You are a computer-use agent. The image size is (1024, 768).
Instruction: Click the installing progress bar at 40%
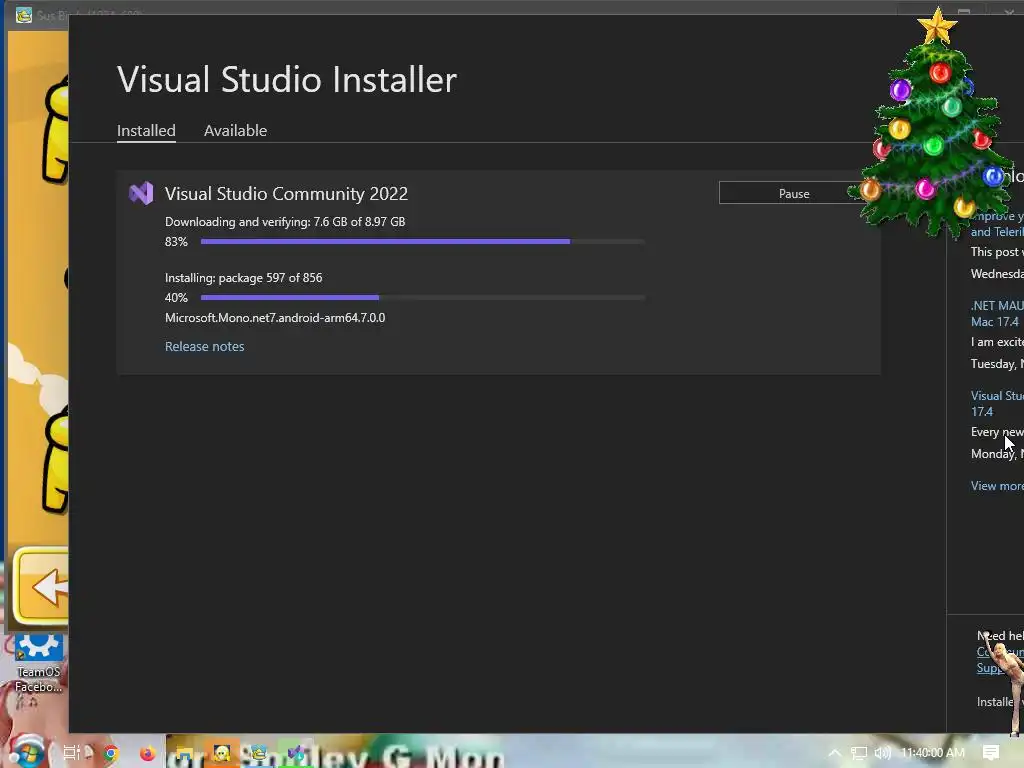pos(423,298)
